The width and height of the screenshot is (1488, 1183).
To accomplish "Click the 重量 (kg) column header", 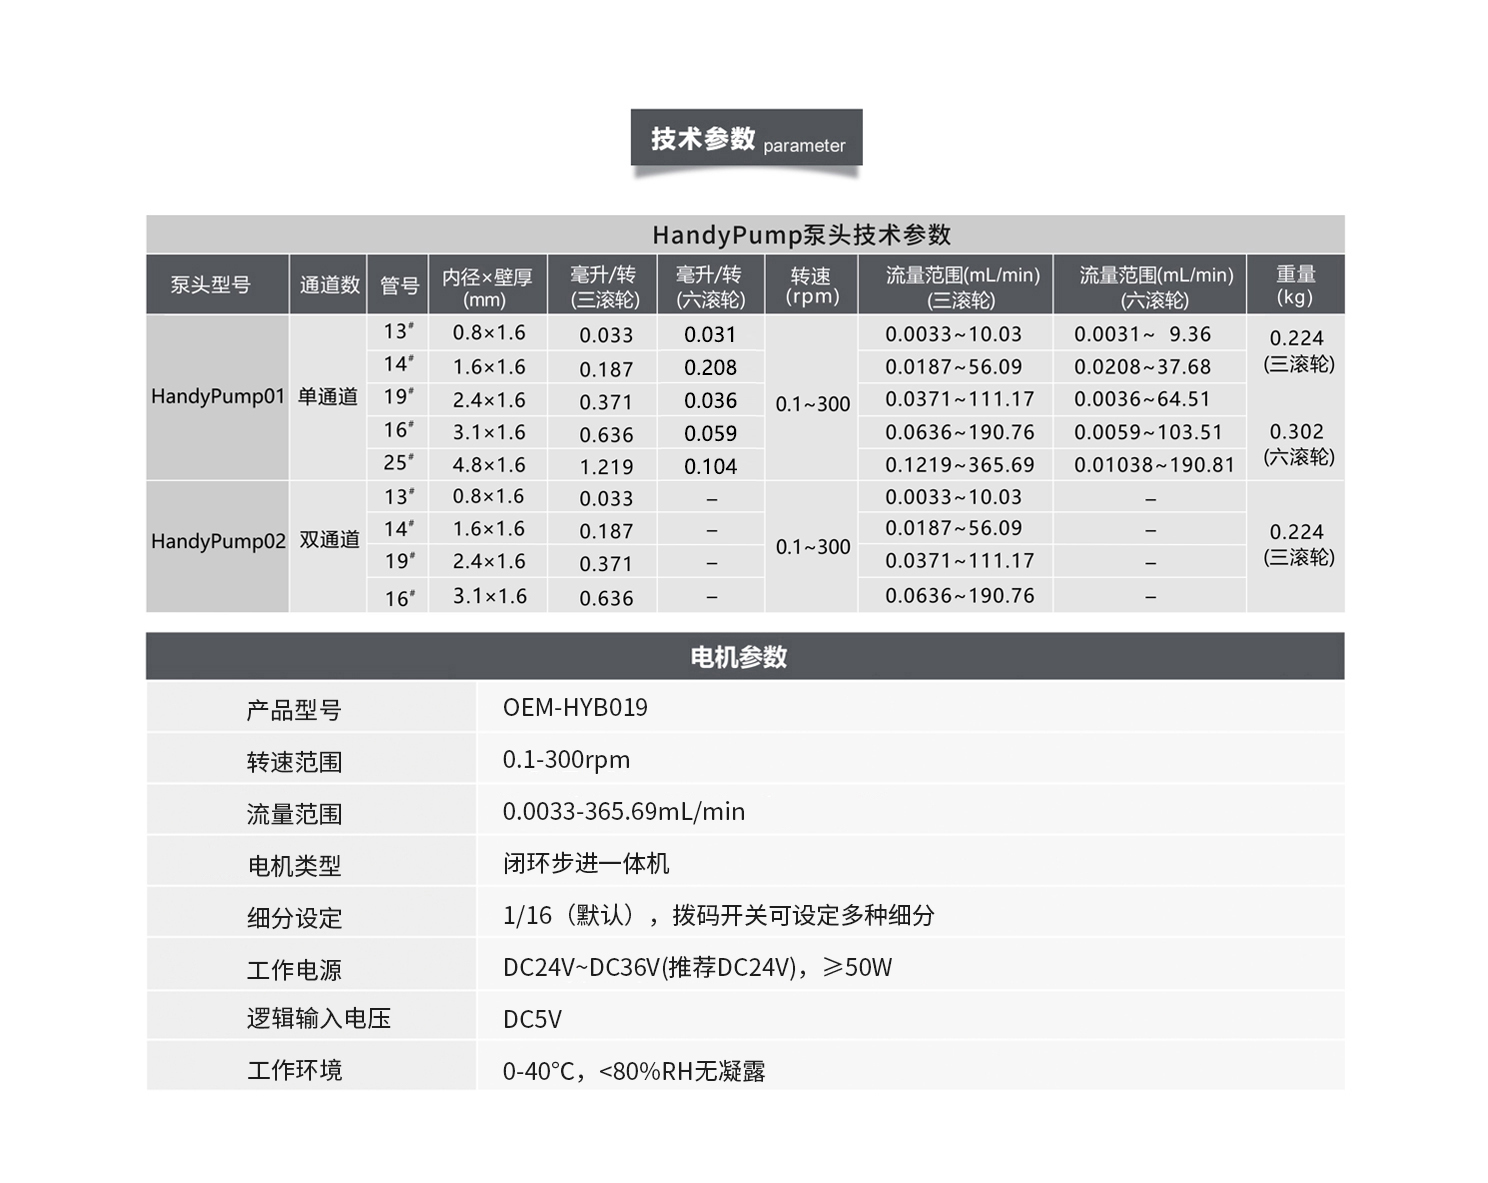I will pyautogui.click(x=1295, y=285).
